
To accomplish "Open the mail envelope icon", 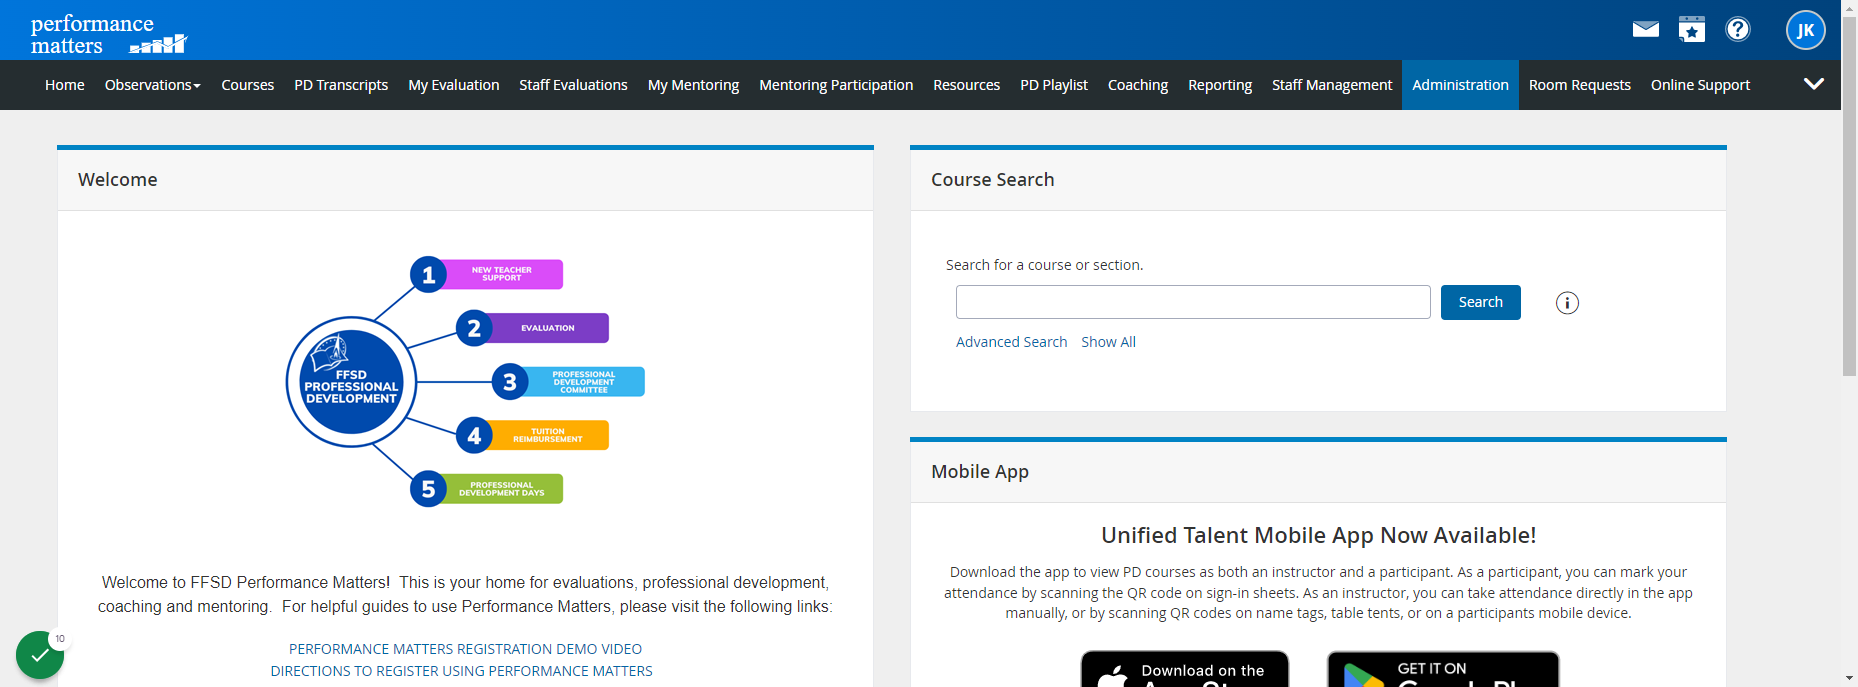I will (1645, 29).
